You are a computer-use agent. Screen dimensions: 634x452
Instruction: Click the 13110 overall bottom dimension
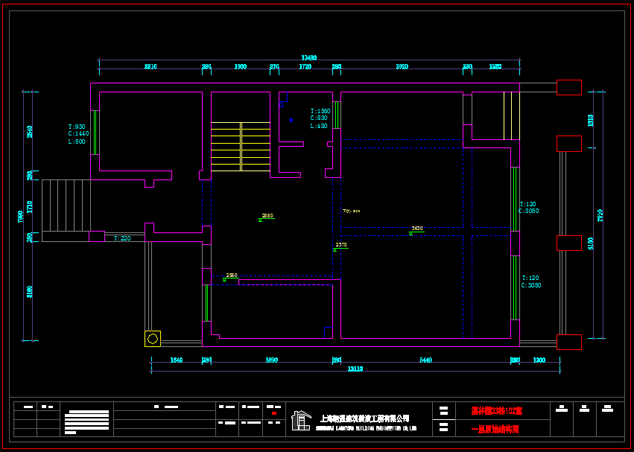click(355, 369)
